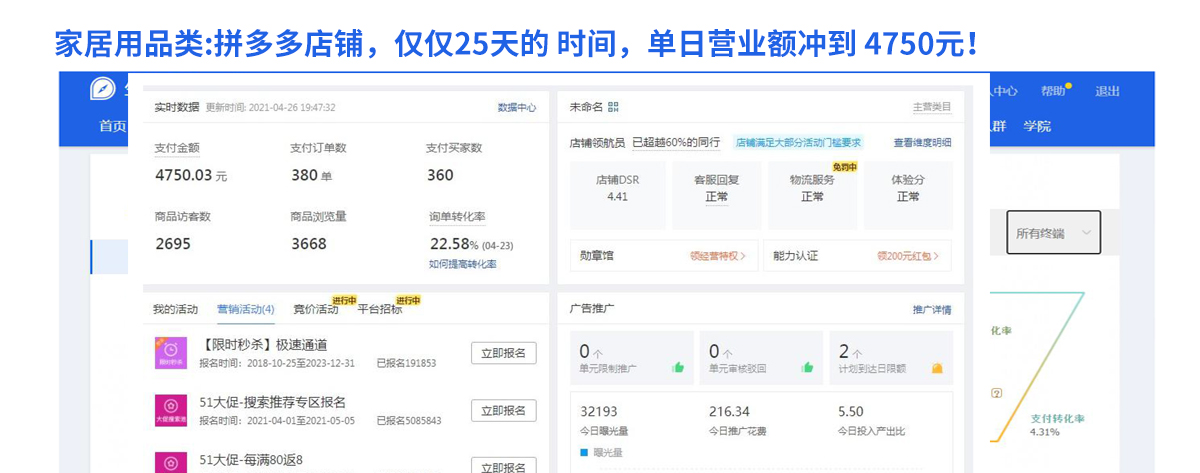Open 学院 in the top navigation
This screenshot has height=473, width=1200.
[1037, 126]
